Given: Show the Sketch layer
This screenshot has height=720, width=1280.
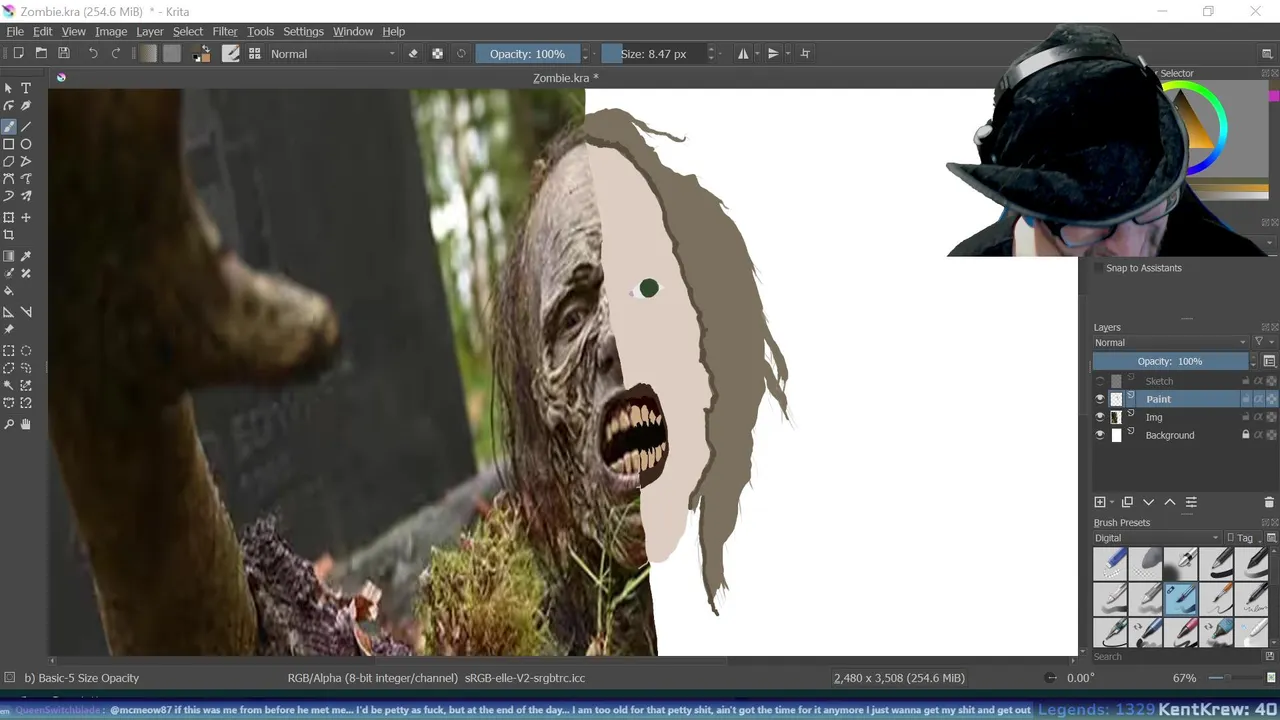Looking at the screenshot, I should pos(1100,381).
